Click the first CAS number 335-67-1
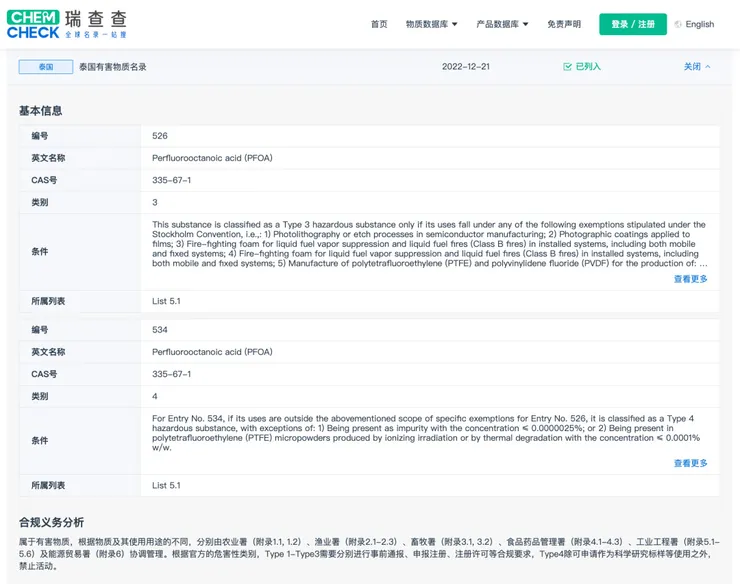This screenshot has width=740, height=584. pos(172,180)
